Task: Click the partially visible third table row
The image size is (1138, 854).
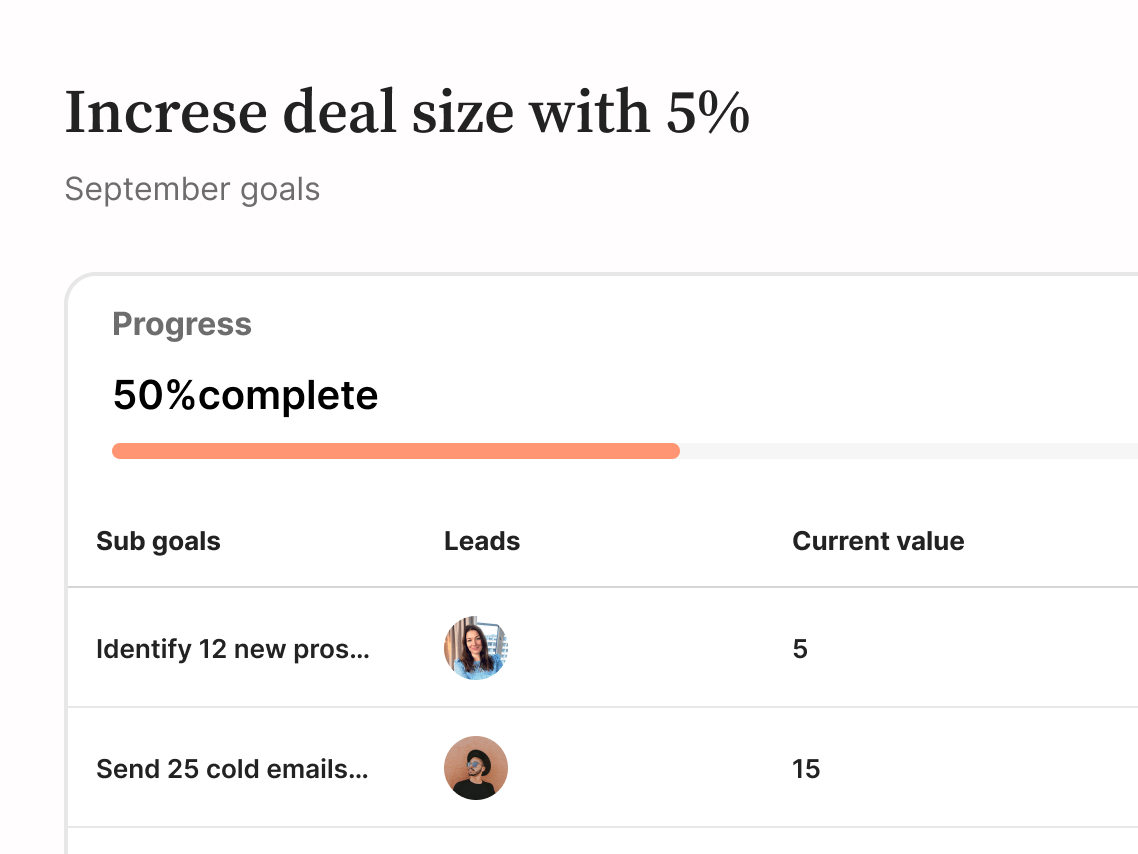Action: pyautogui.click(x=600, y=841)
